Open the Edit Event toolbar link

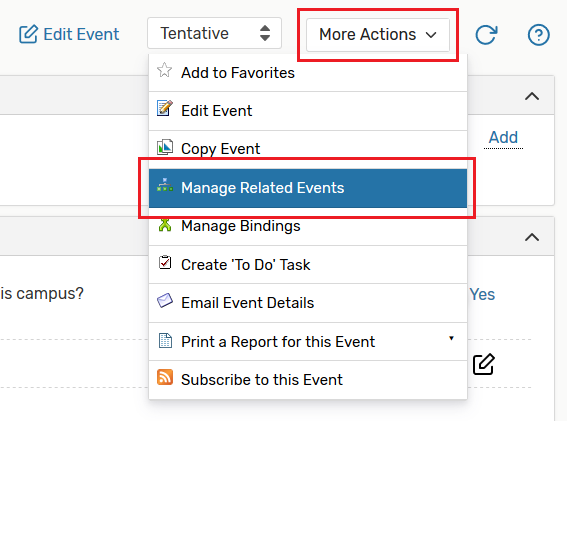click(69, 34)
